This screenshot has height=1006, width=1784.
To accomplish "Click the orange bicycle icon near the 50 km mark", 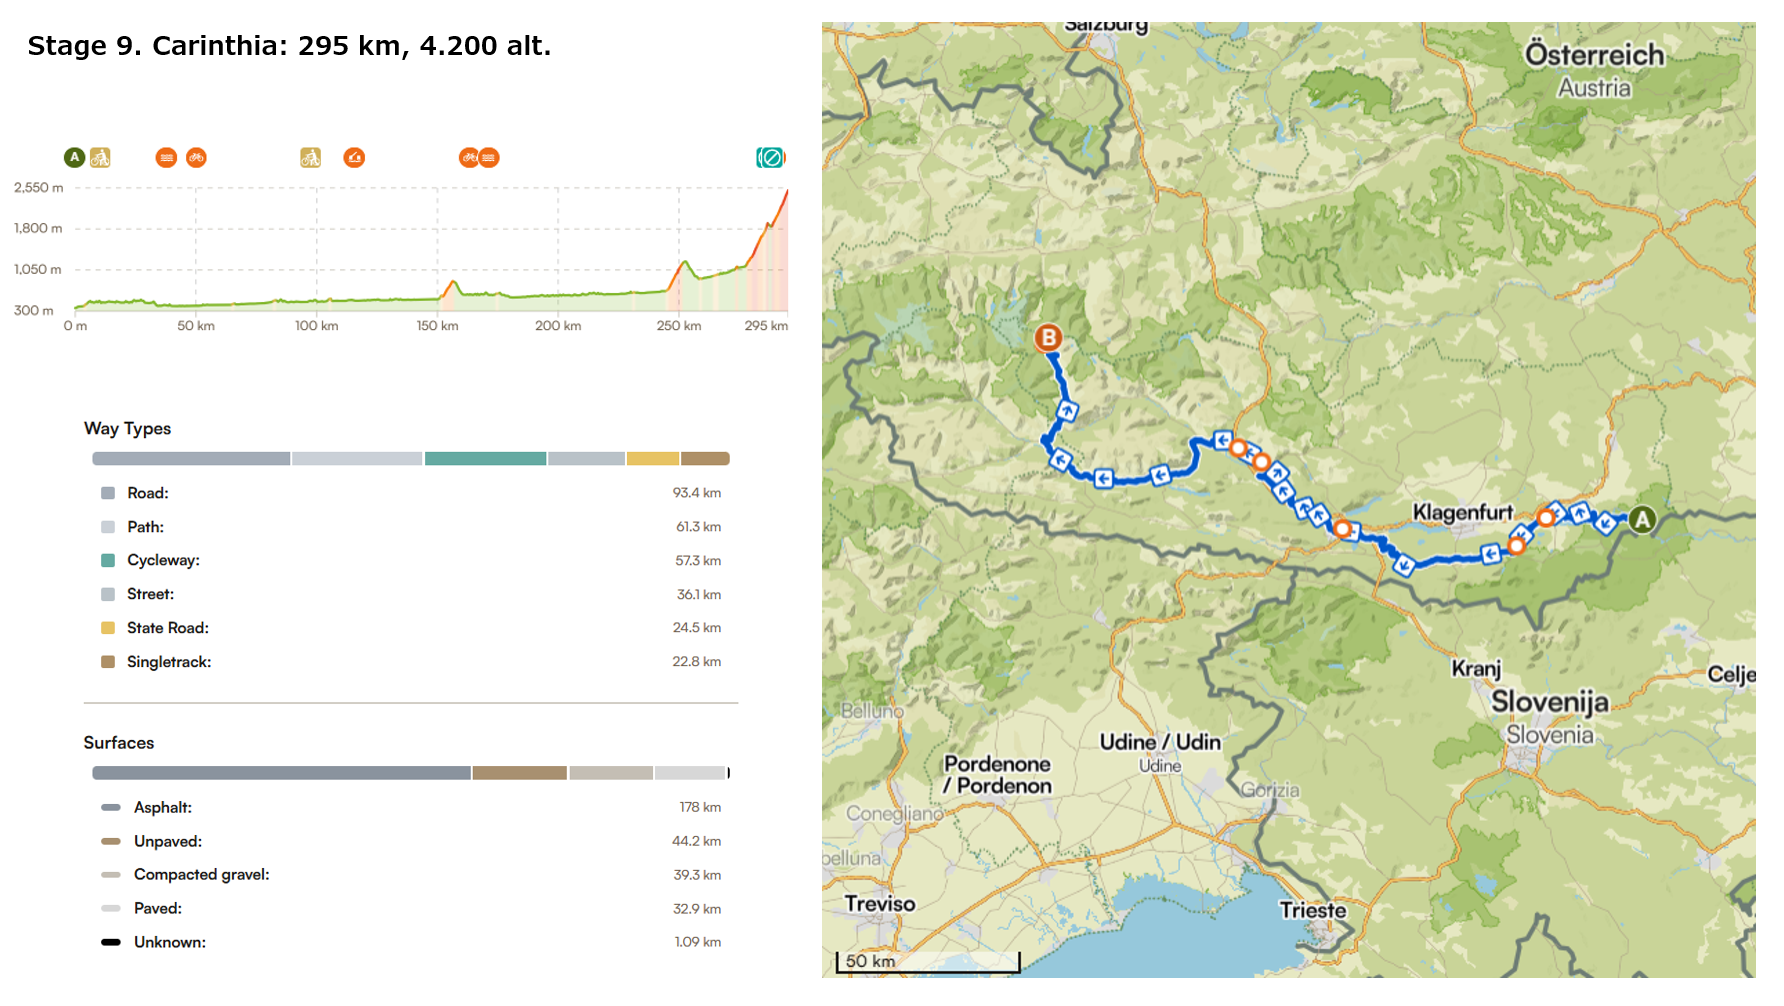I will (196, 157).
